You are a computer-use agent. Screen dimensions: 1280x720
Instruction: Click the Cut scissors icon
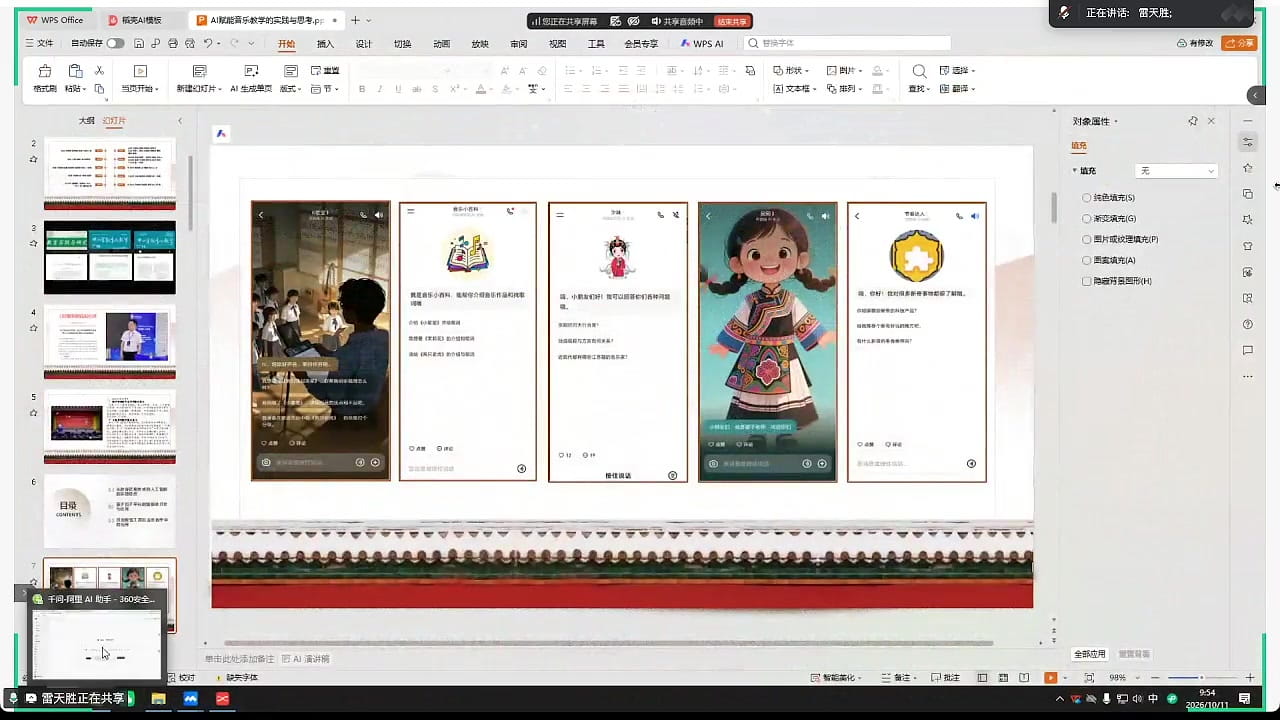coord(99,70)
